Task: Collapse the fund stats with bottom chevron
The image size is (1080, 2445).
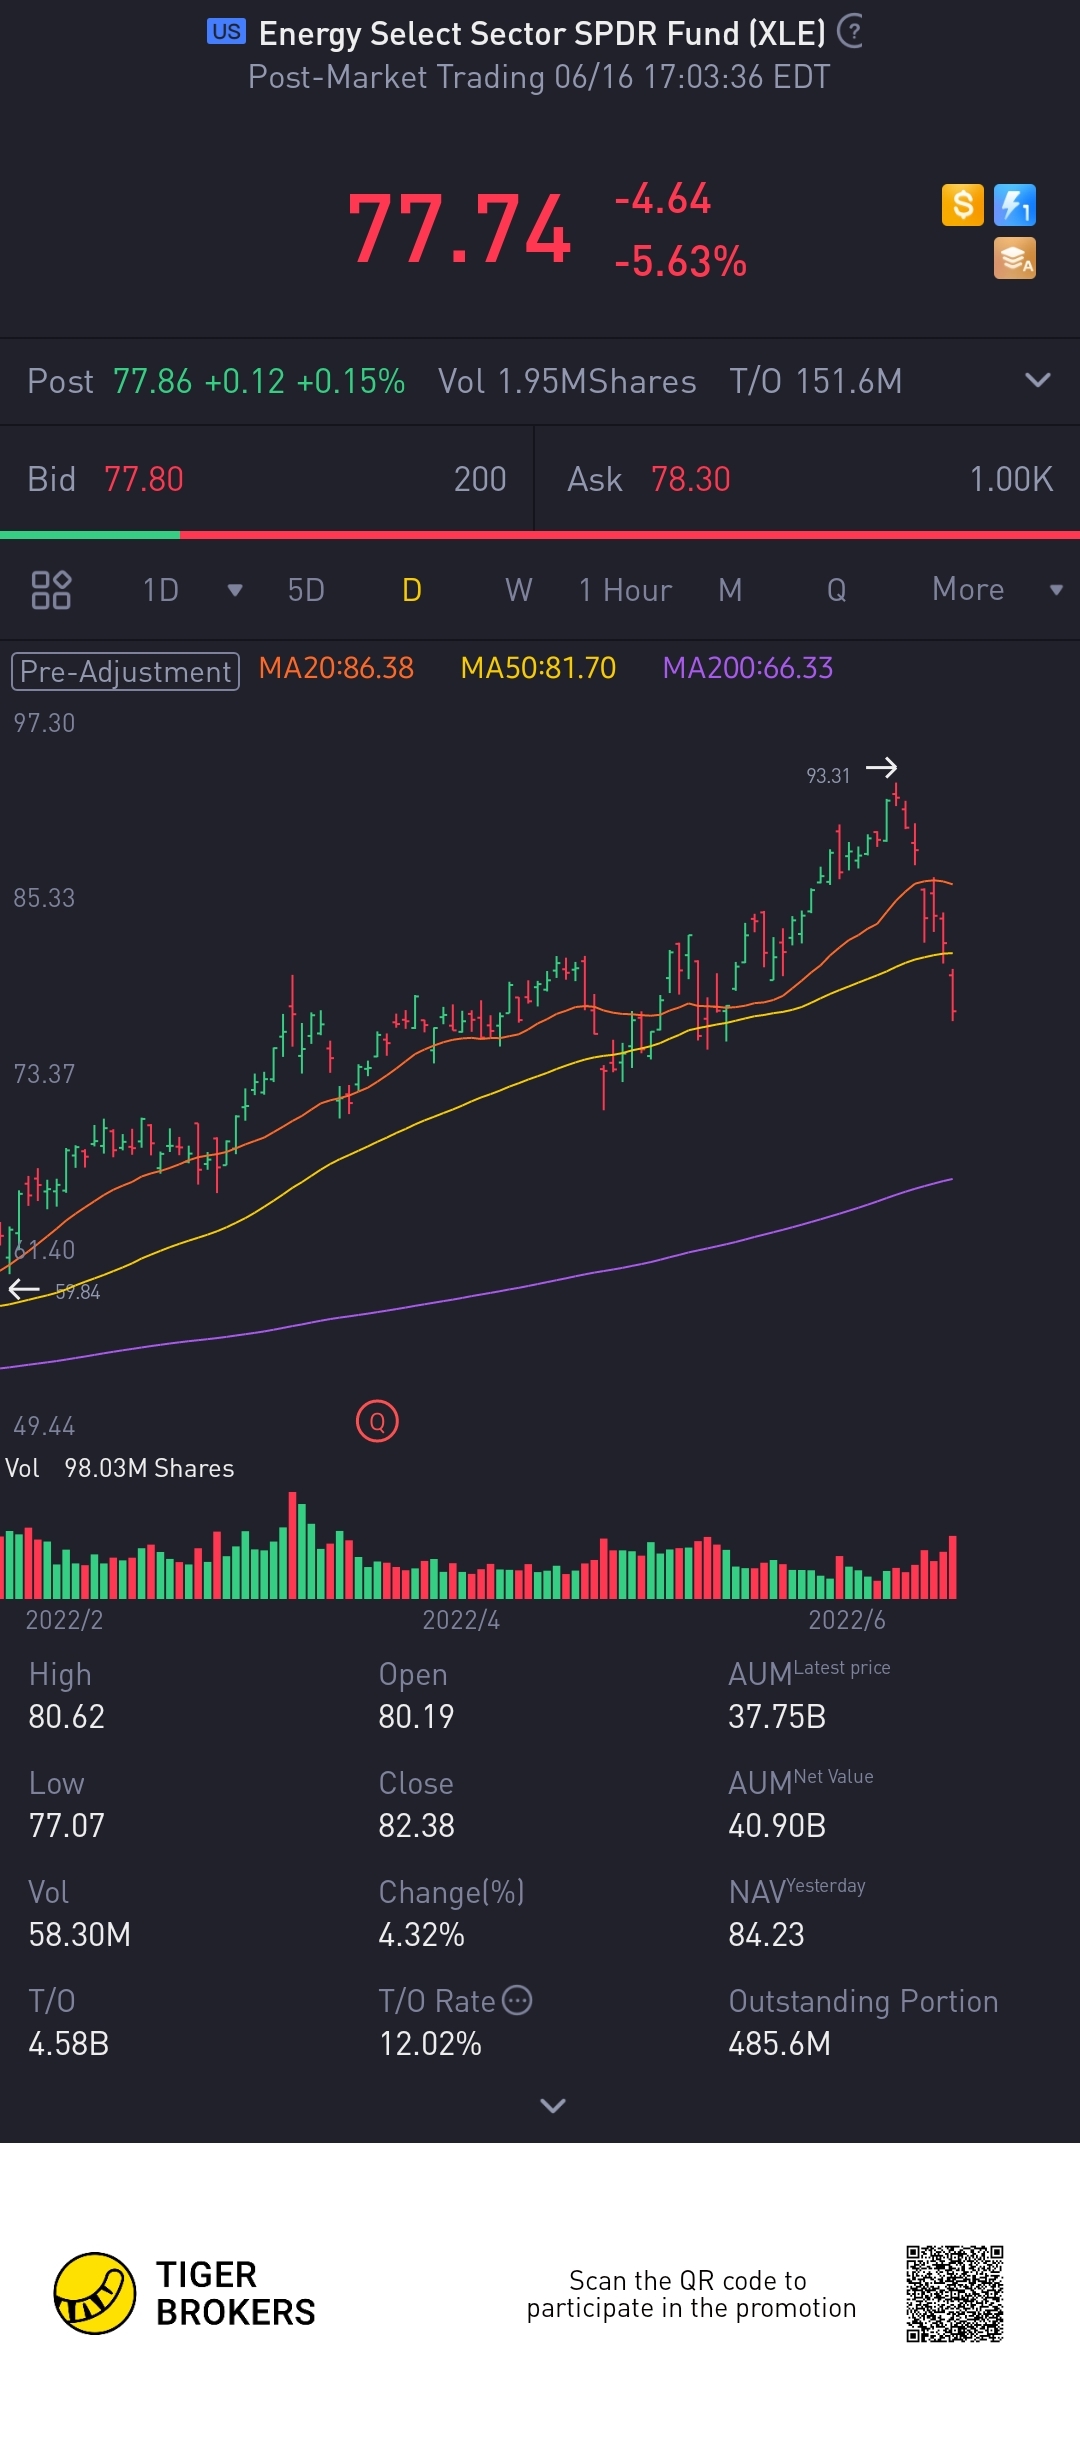Action: [553, 2105]
